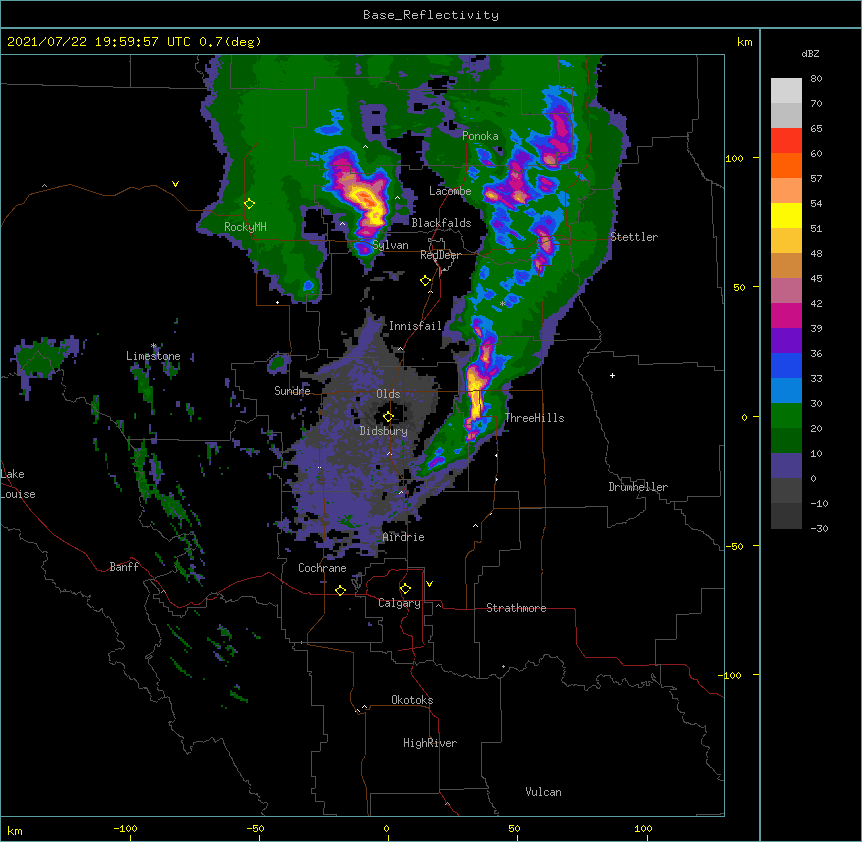Click the Cochrane town label
862x842 pixels.
pos(322,568)
